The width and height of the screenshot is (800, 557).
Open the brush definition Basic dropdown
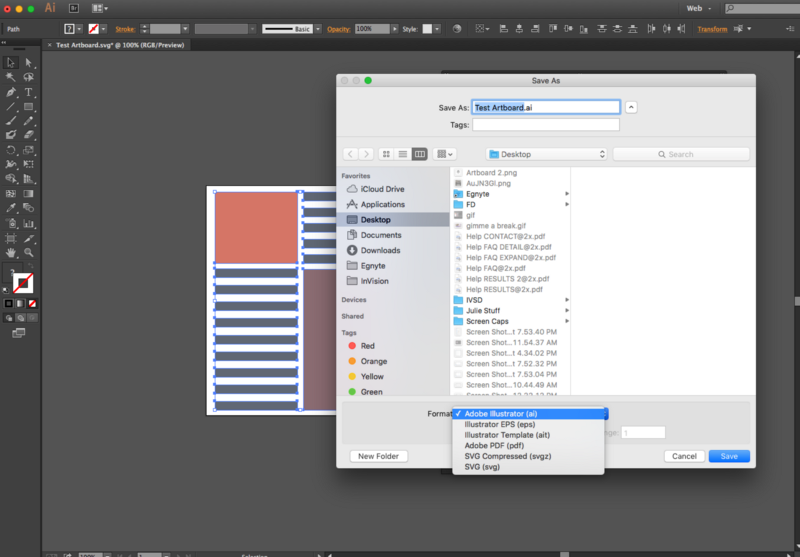click(x=318, y=29)
